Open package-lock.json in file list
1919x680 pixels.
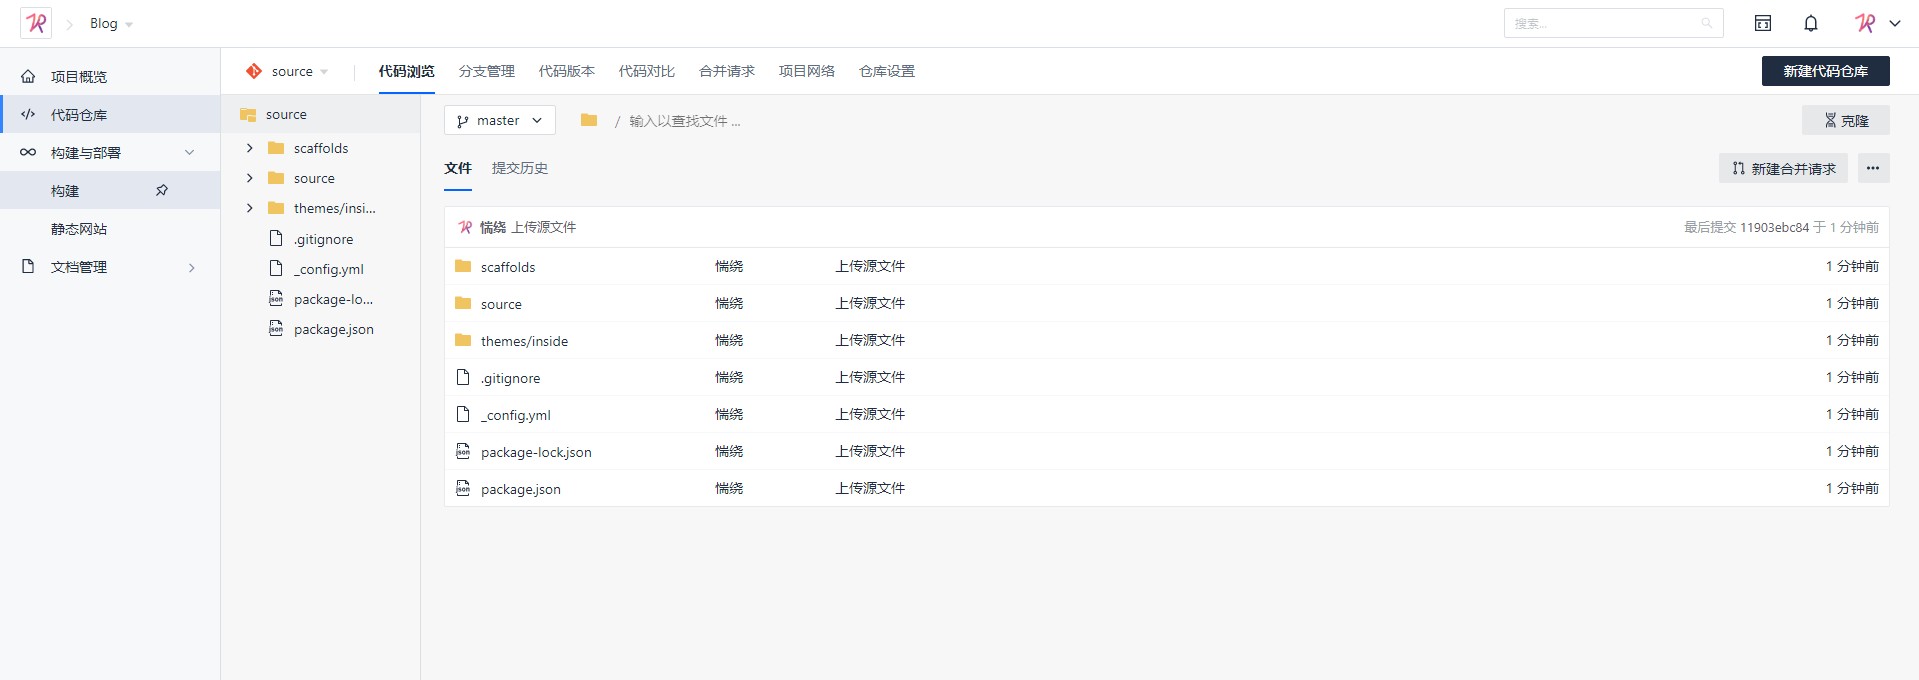pos(536,452)
